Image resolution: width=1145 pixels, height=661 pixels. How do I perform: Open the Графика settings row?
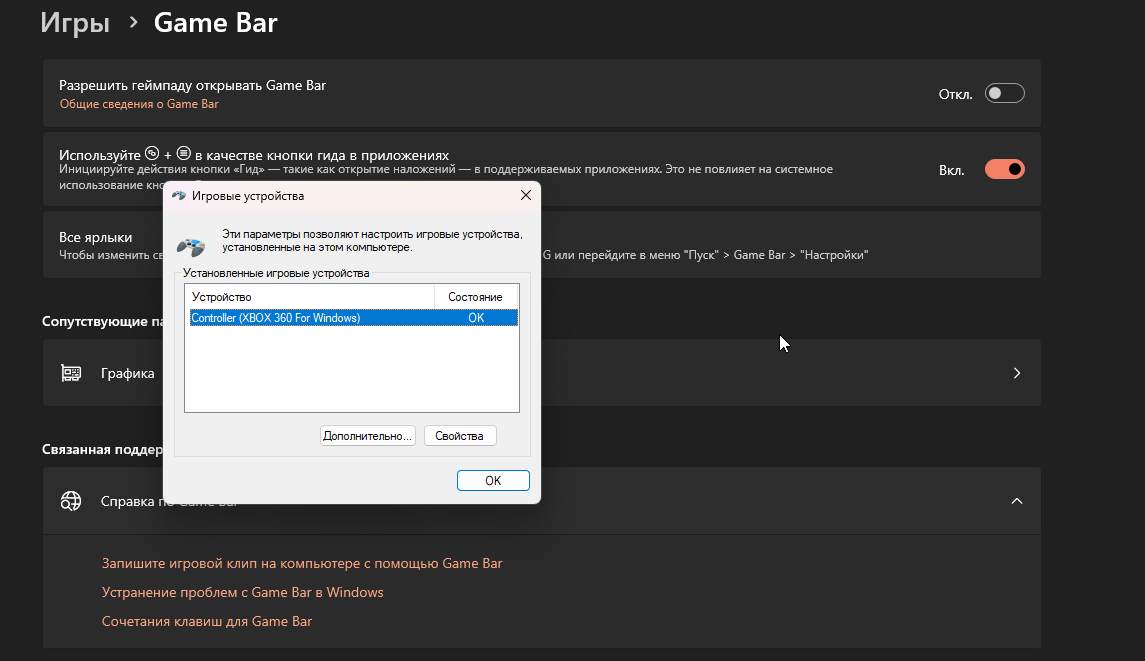(x=541, y=373)
